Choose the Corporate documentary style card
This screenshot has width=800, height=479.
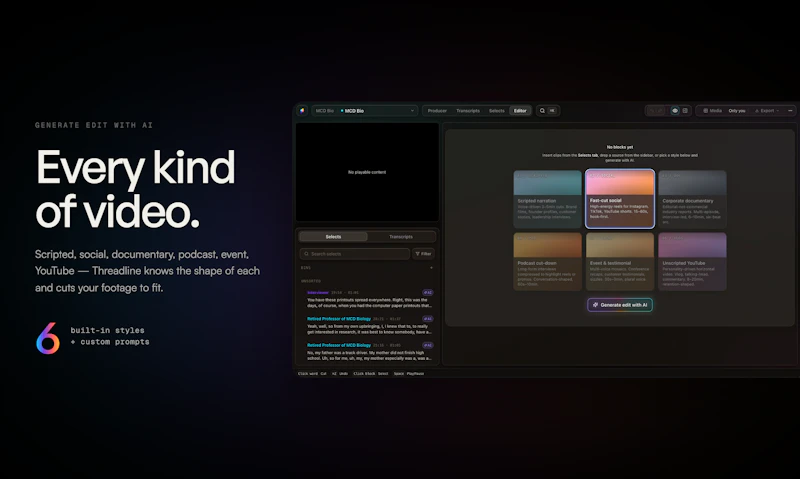pyautogui.click(x=692, y=199)
